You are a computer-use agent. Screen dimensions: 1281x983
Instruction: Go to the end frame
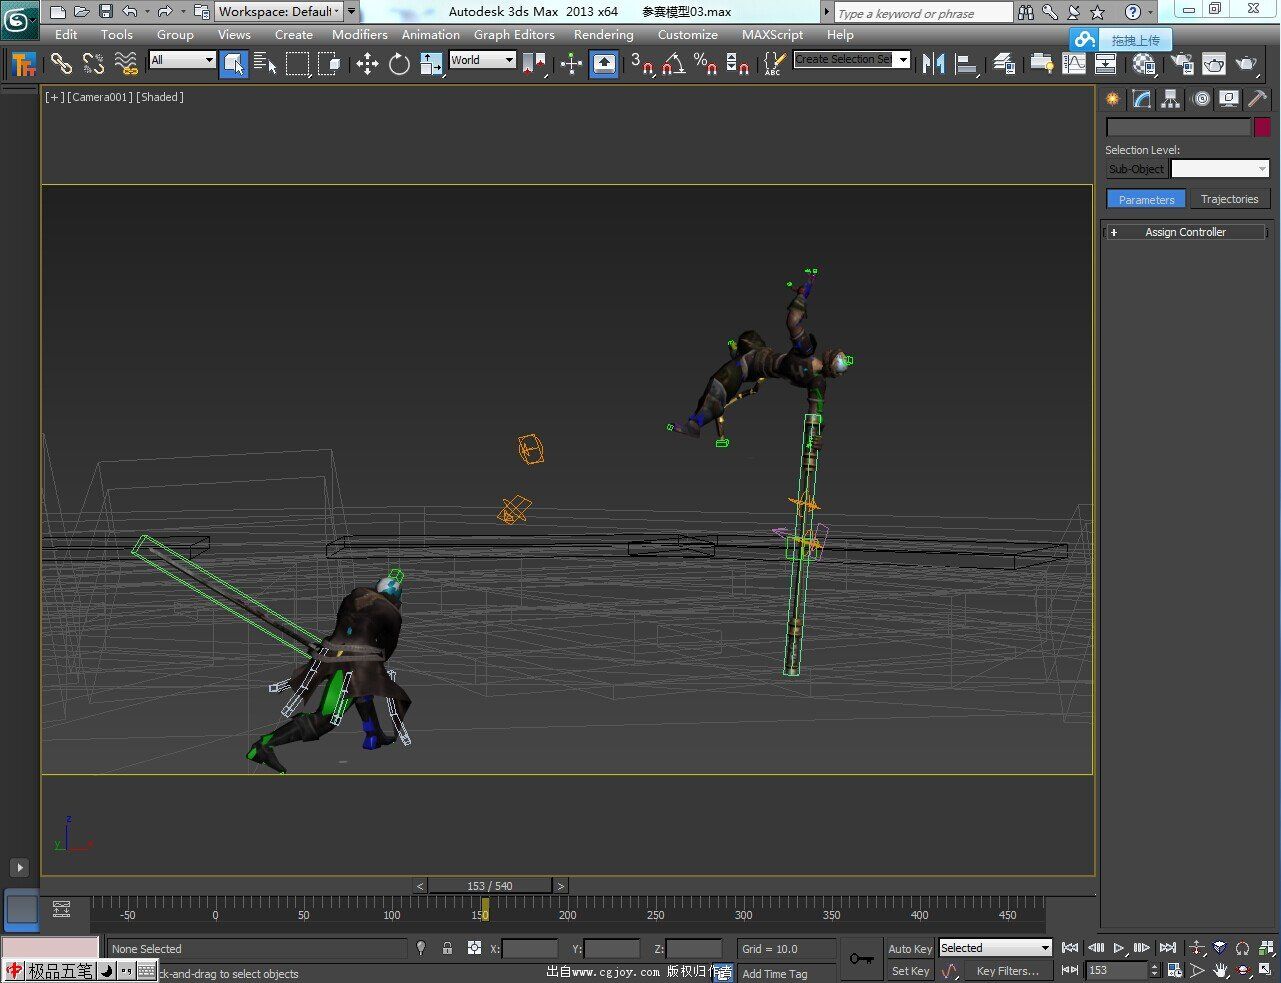(x=1167, y=948)
